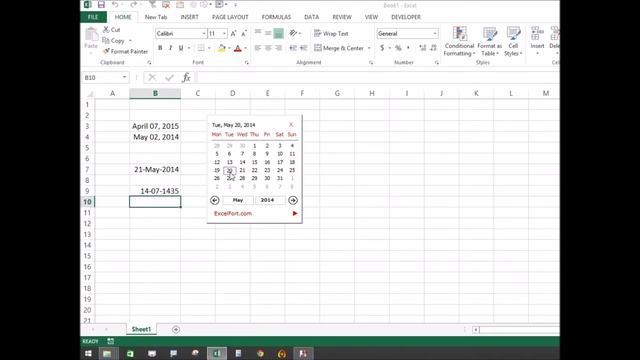This screenshot has height=360, width=640.
Task: Insert a function using fx button
Action: [187, 78]
